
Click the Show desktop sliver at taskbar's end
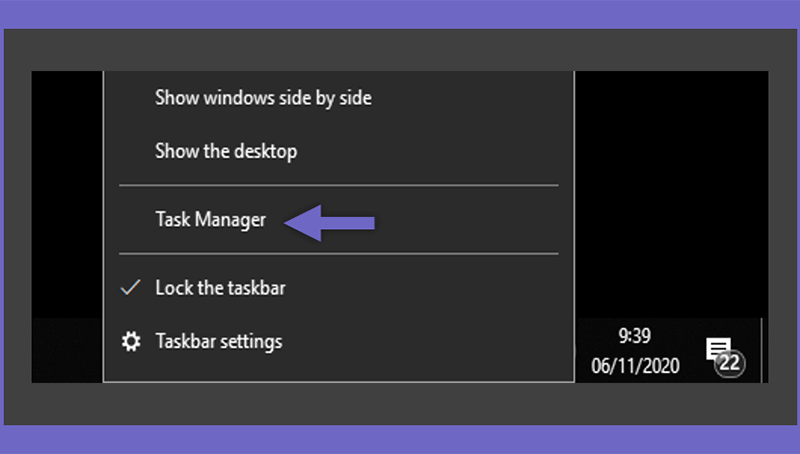click(765, 350)
